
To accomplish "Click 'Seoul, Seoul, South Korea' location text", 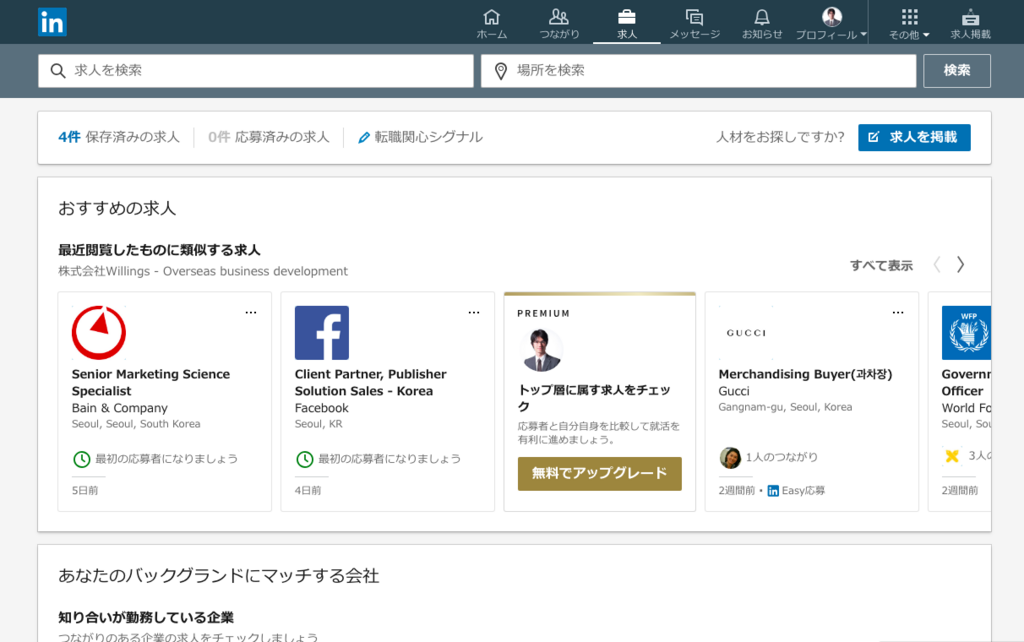I will [136, 424].
